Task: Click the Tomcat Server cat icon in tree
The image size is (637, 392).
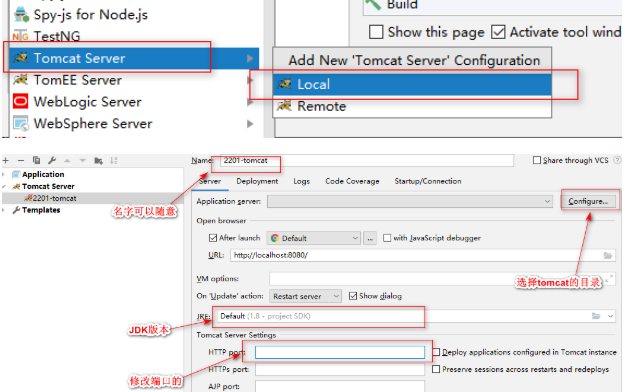Action: click(16, 186)
